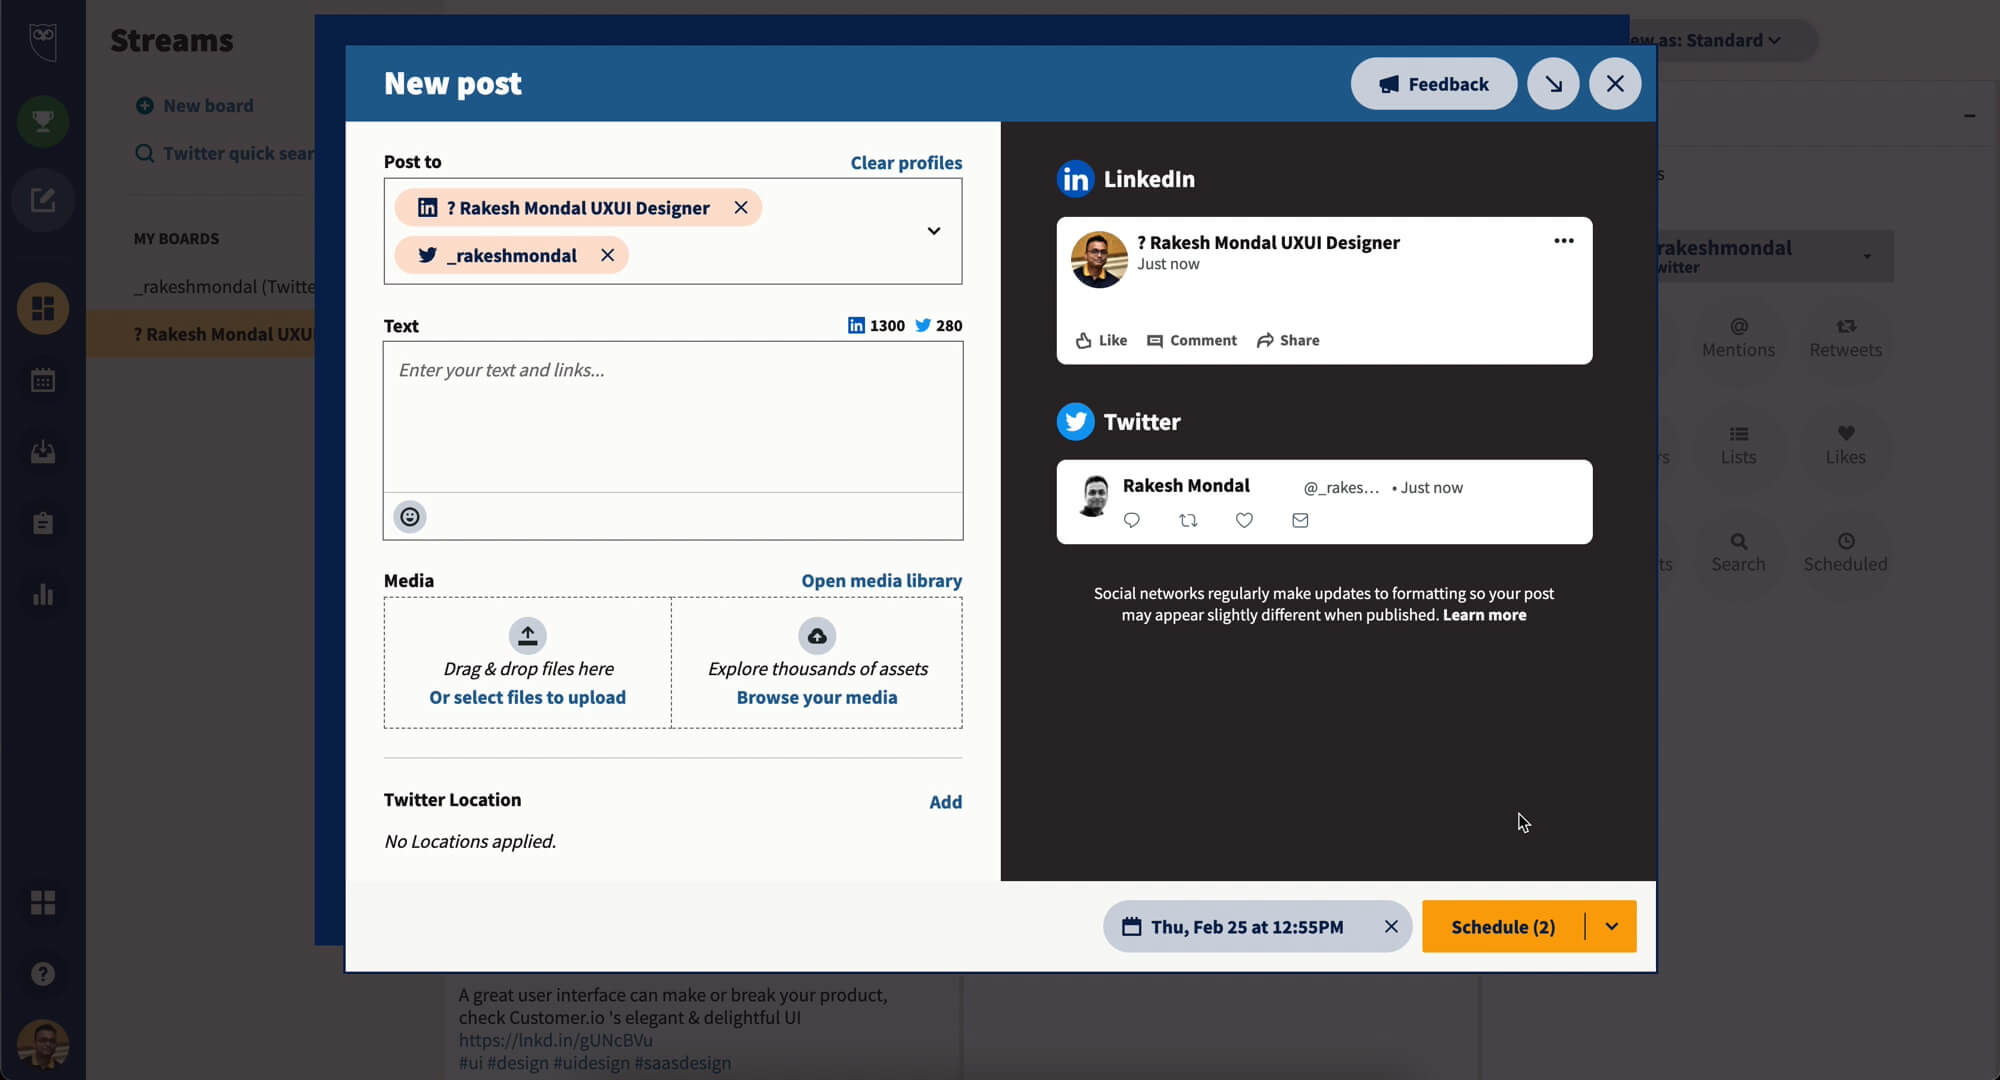Click Comment in LinkedIn preview

click(1192, 340)
